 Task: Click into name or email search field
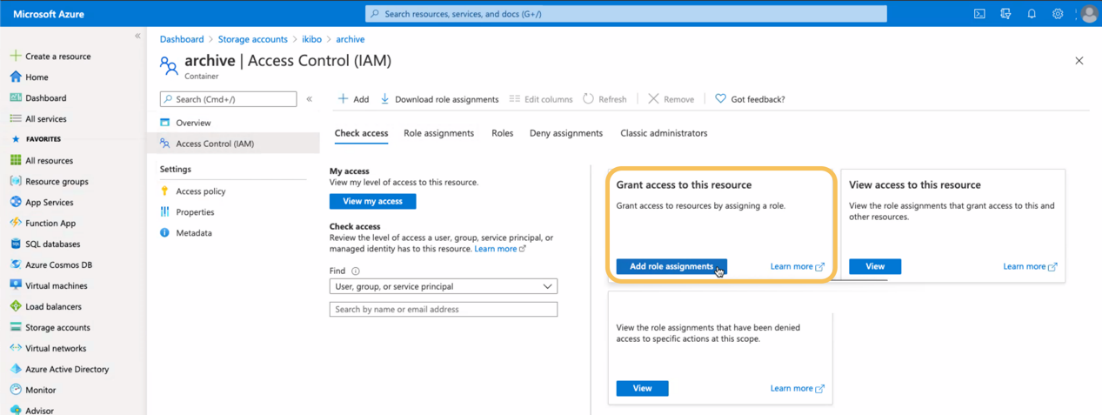coord(443,310)
